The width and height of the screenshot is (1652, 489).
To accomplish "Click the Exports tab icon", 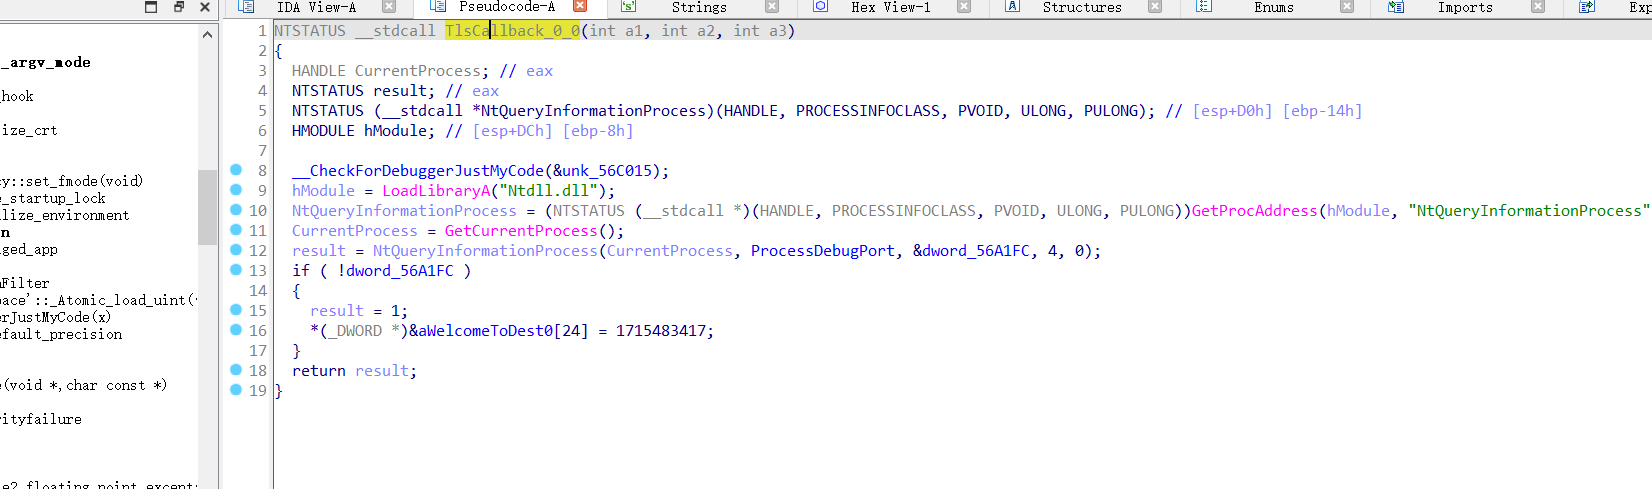I will (x=1587, y=7).
